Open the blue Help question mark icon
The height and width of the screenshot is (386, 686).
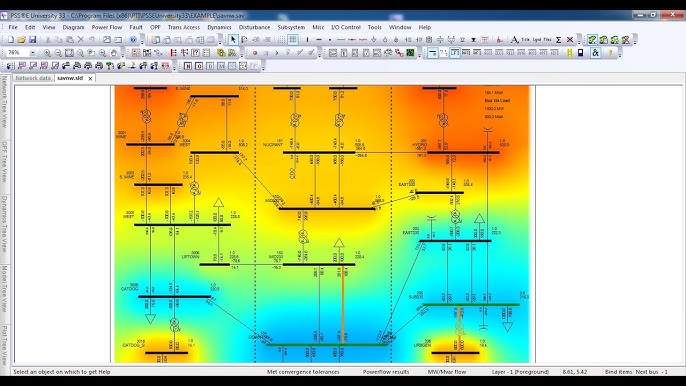[133, 40]
